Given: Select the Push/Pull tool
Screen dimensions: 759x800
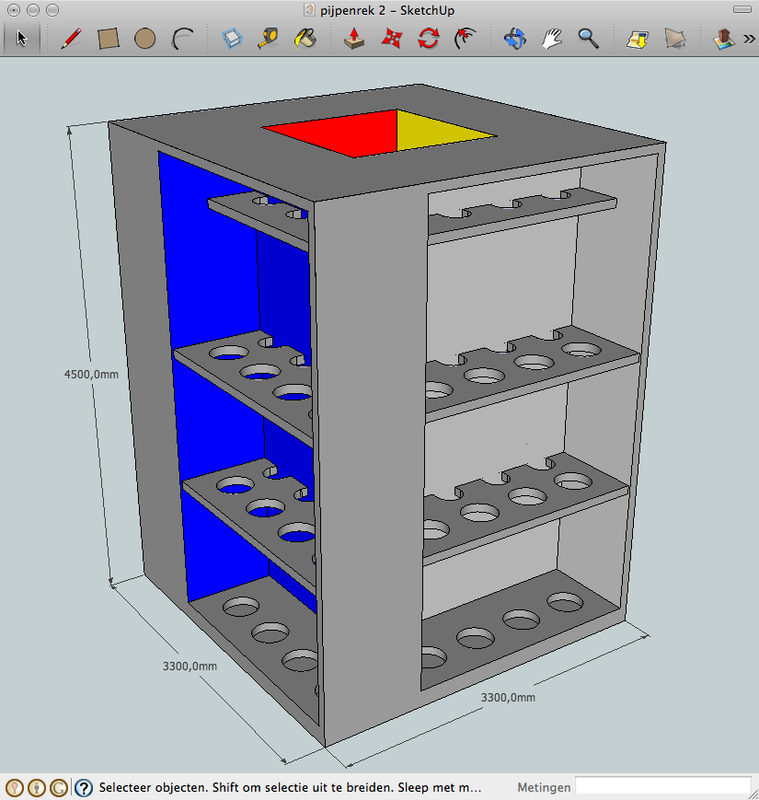Looking at the screenshot, I should click(354, 38).
